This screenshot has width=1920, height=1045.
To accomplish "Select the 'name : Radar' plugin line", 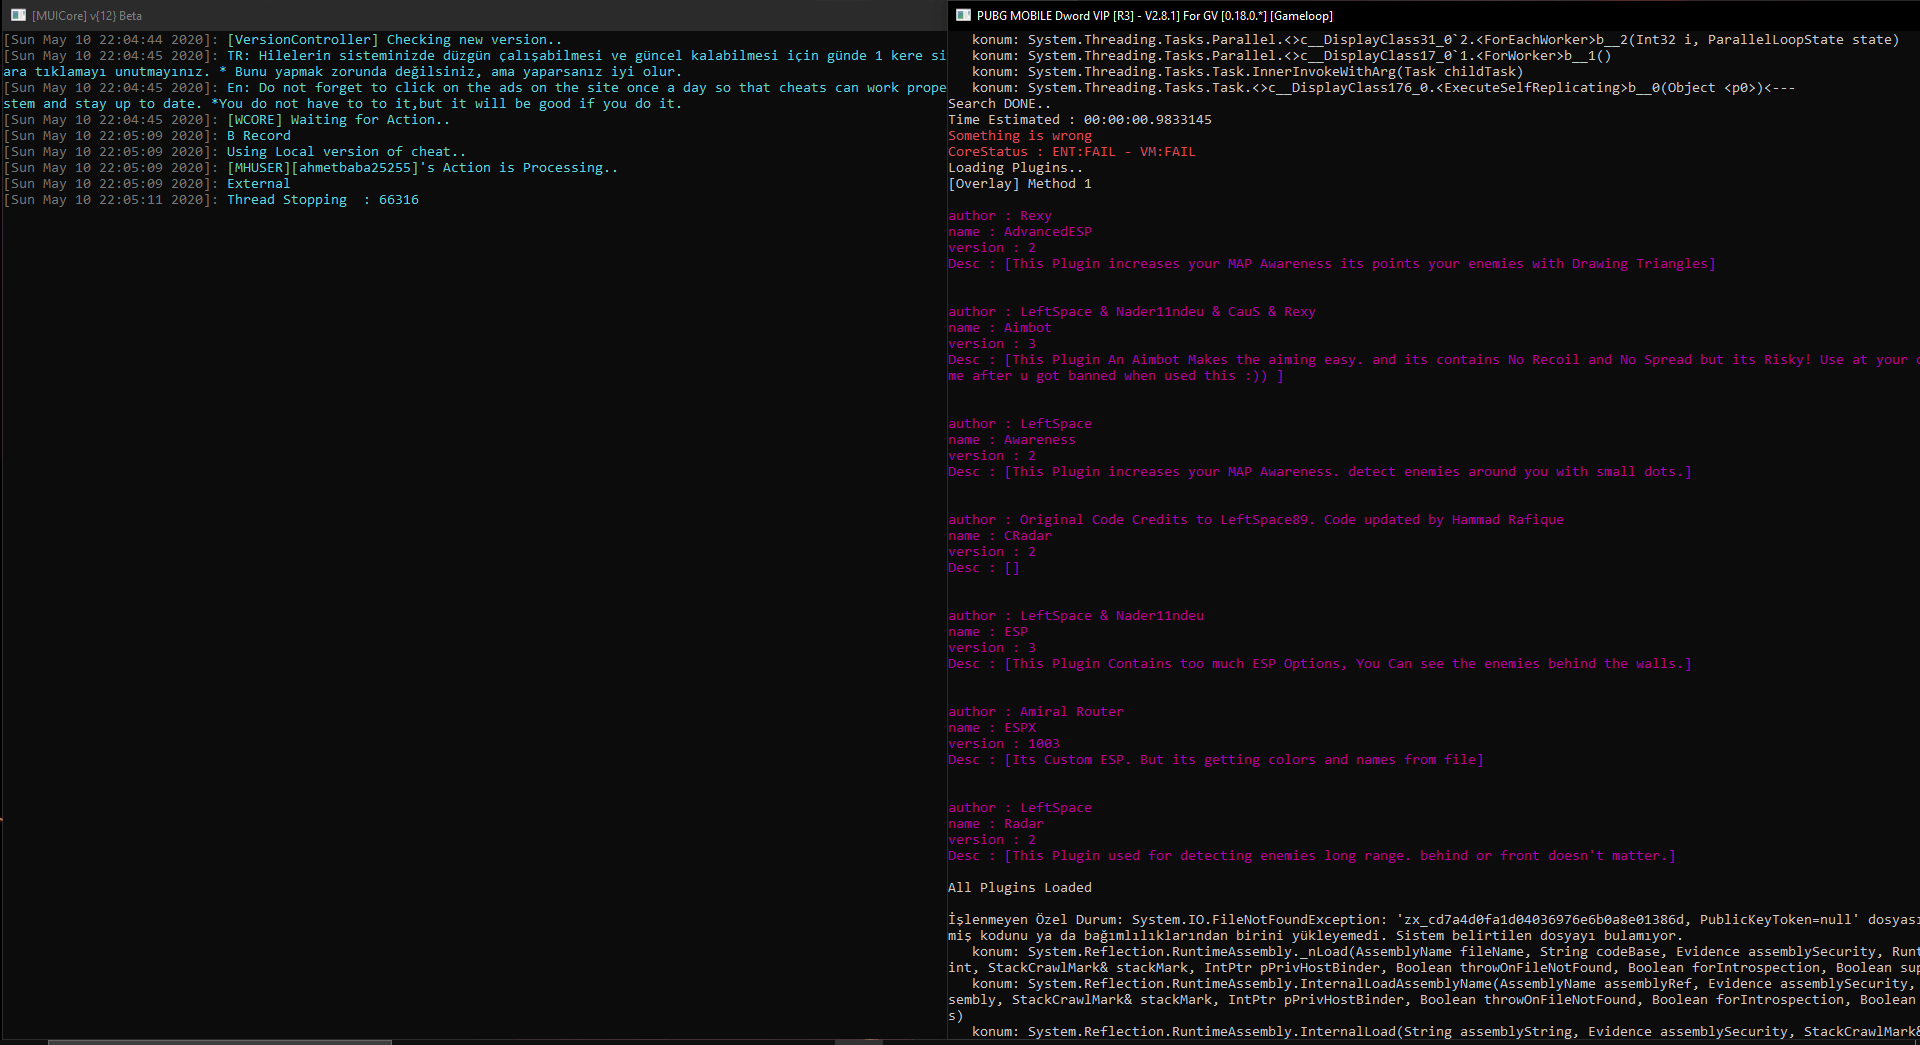I will (x=996, y=824).
